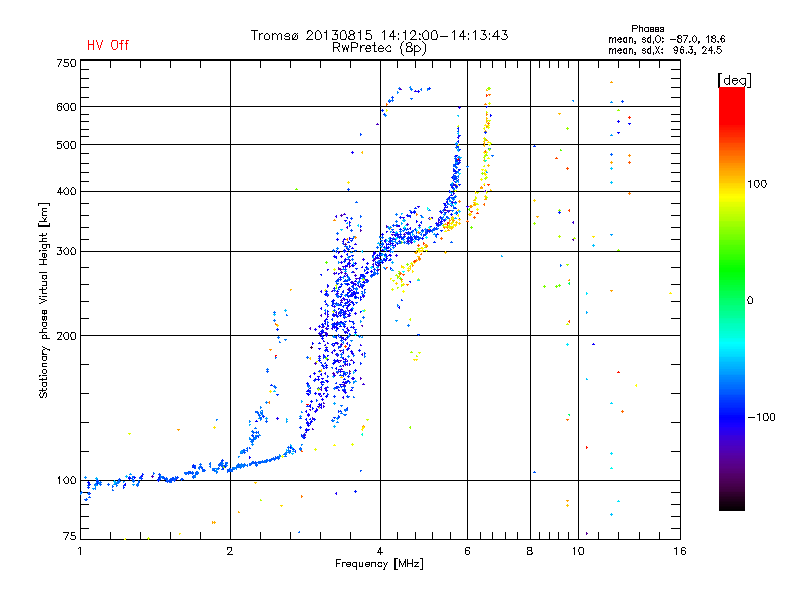Click the x-axis tick '16'

[x=680, y=551]
